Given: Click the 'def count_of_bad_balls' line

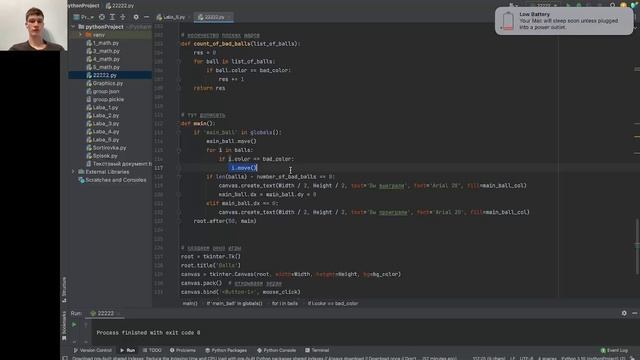Looking at the screenshot, I should (x=240, y=44).
